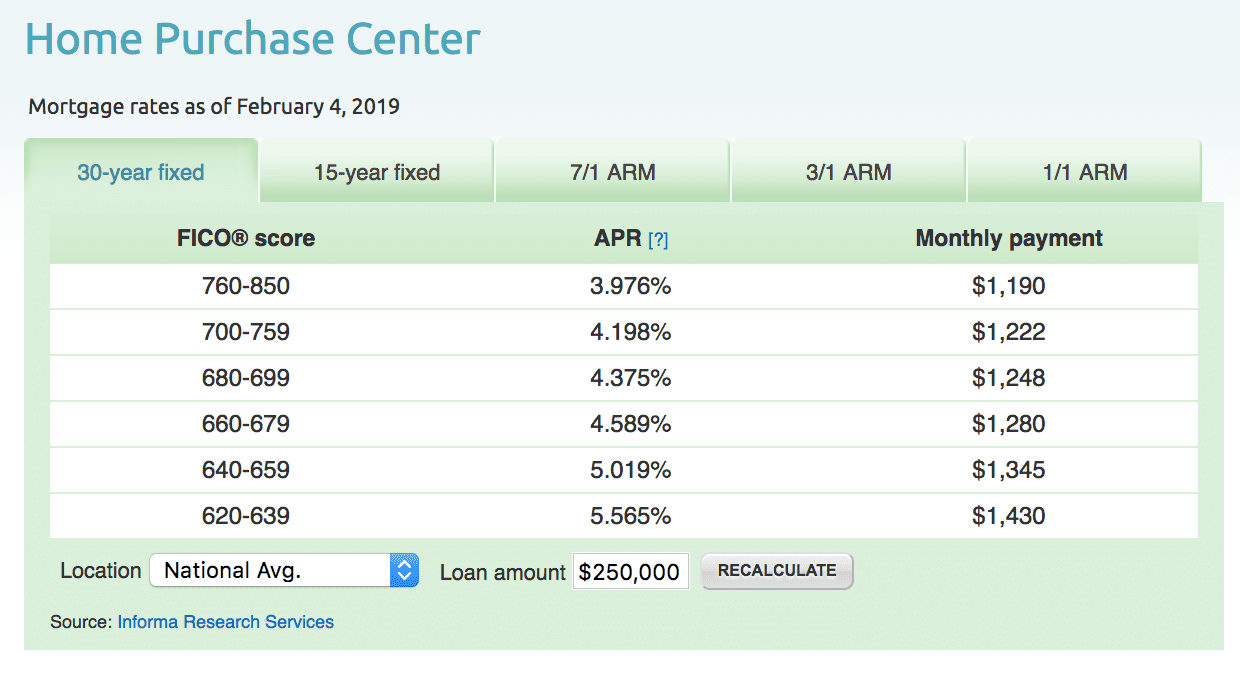The width and height of the screenshot is (1240, 676).
Task: Select the 700-759 FICO score cell
Action: (246, 332)
